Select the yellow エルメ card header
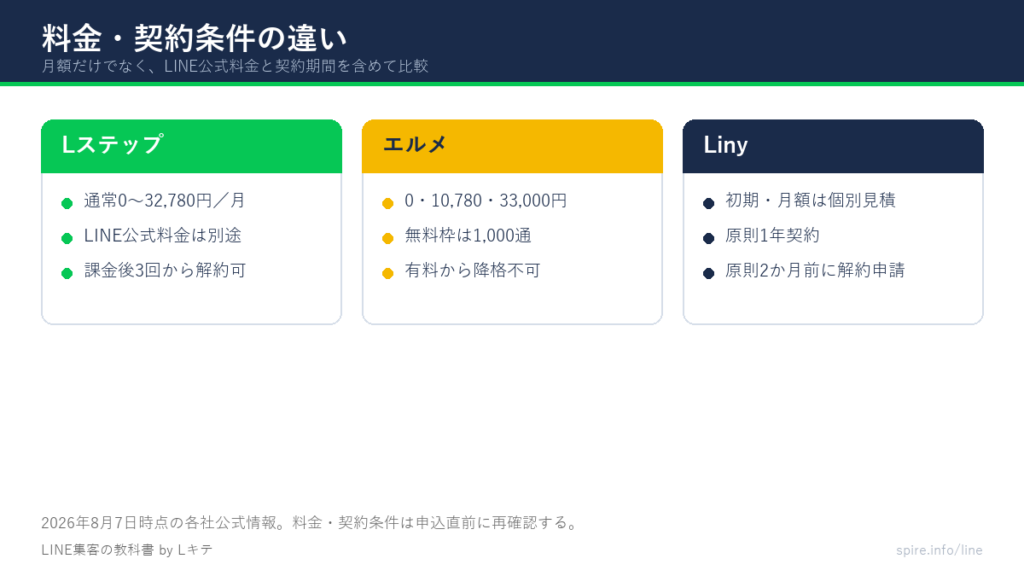The image size is (1024, 576). [x=513, y=146]
